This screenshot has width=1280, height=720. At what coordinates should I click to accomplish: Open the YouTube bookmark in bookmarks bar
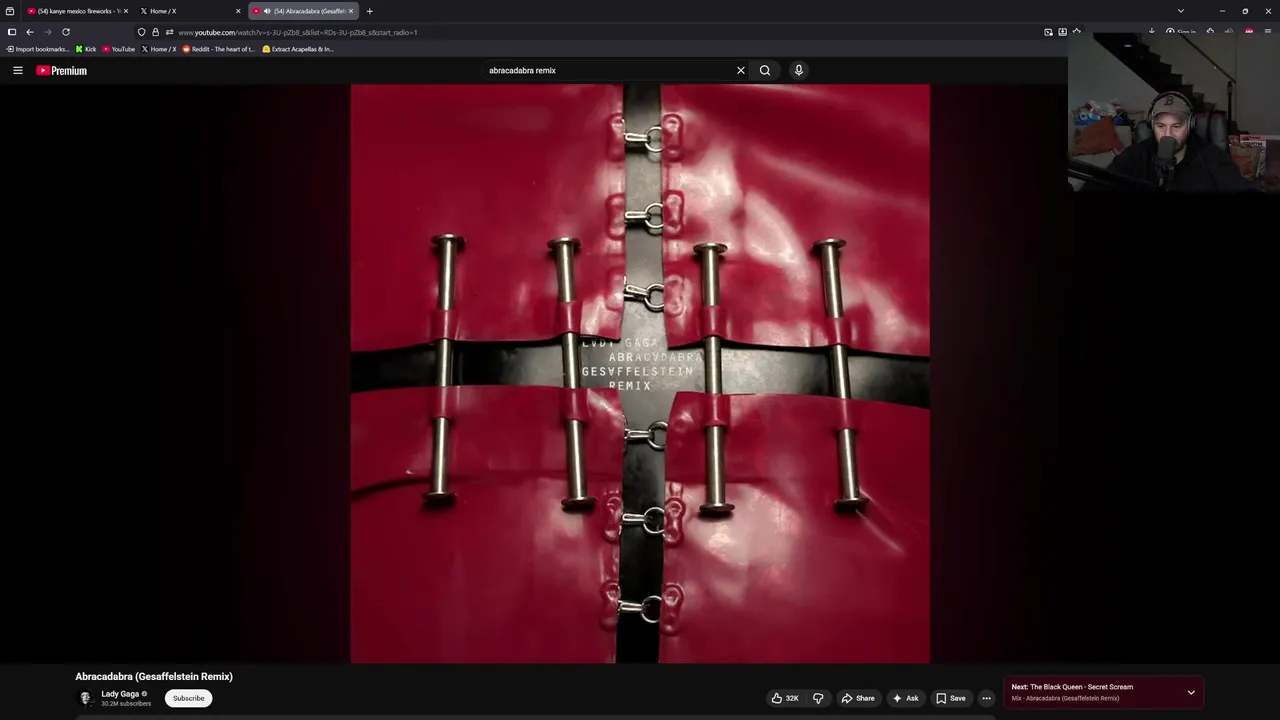119,49
